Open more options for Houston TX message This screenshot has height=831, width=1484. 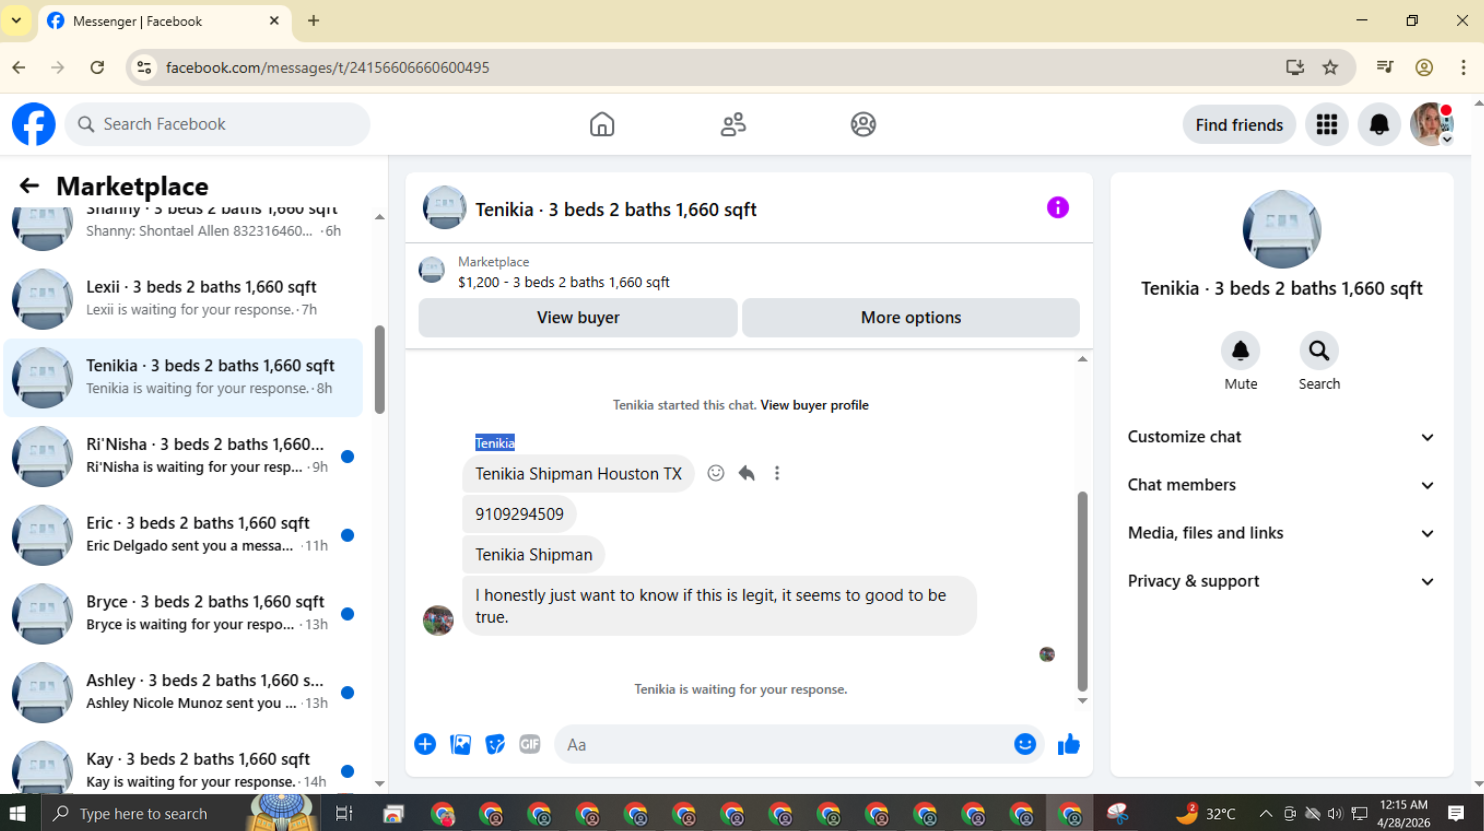click(x=777, y=473)
